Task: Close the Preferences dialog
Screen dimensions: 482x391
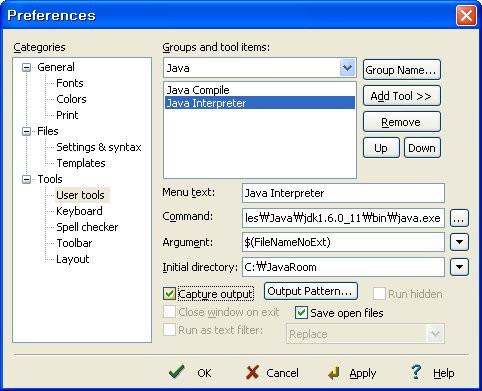Action: coord(466,16)
